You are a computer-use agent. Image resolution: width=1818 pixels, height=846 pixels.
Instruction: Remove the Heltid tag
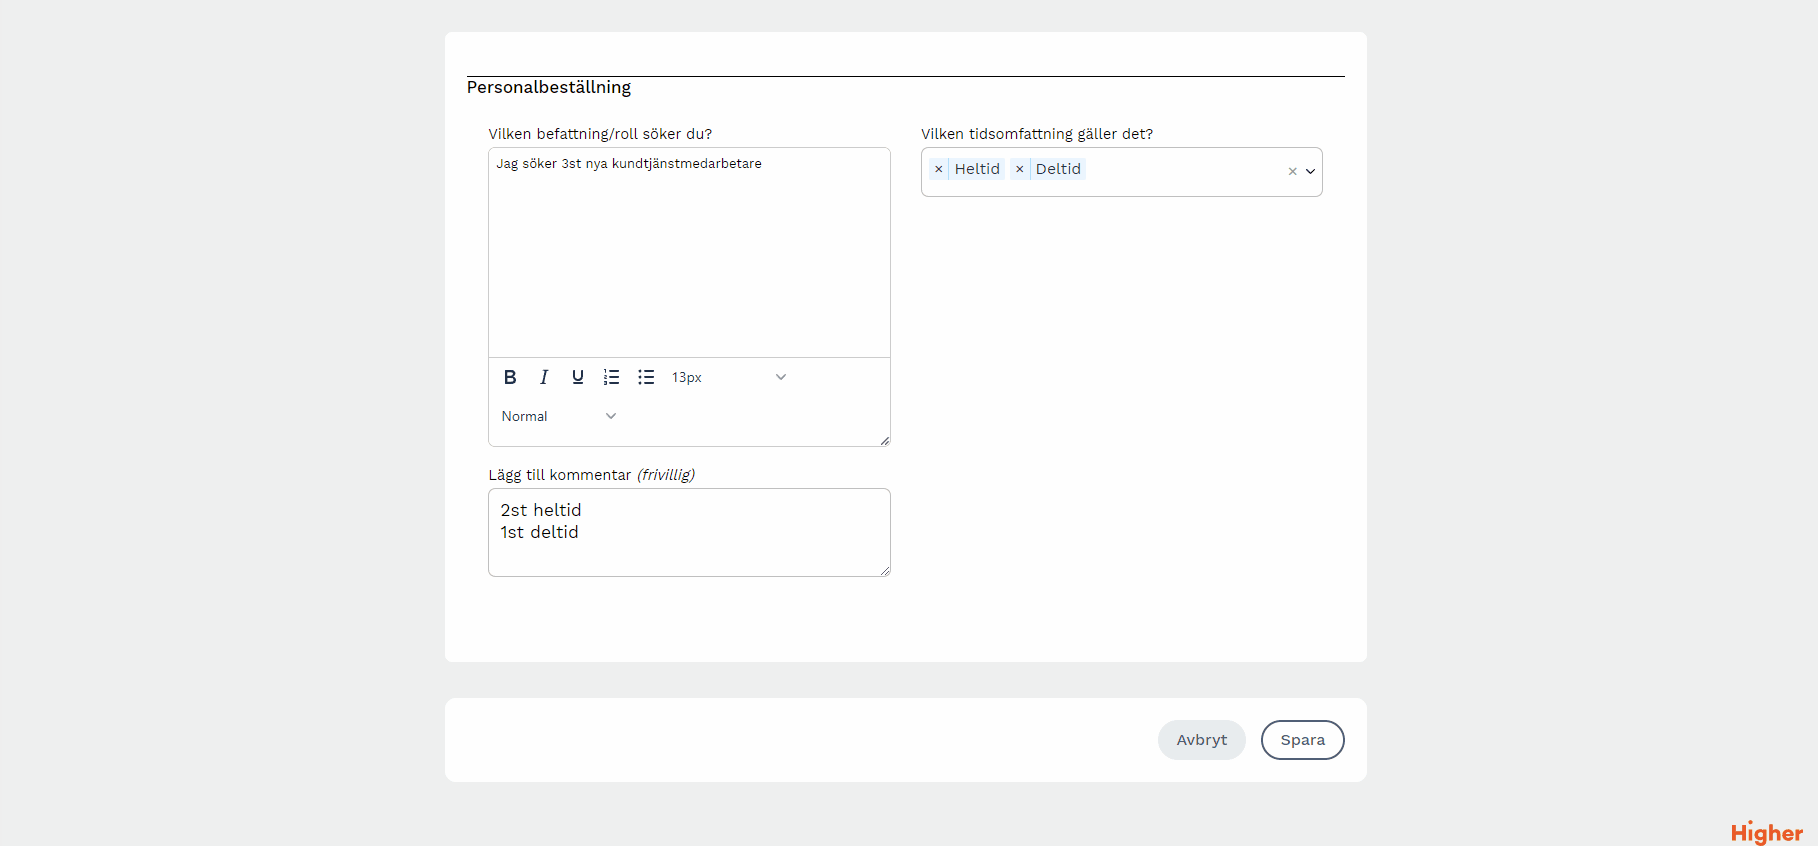point(938,169)
